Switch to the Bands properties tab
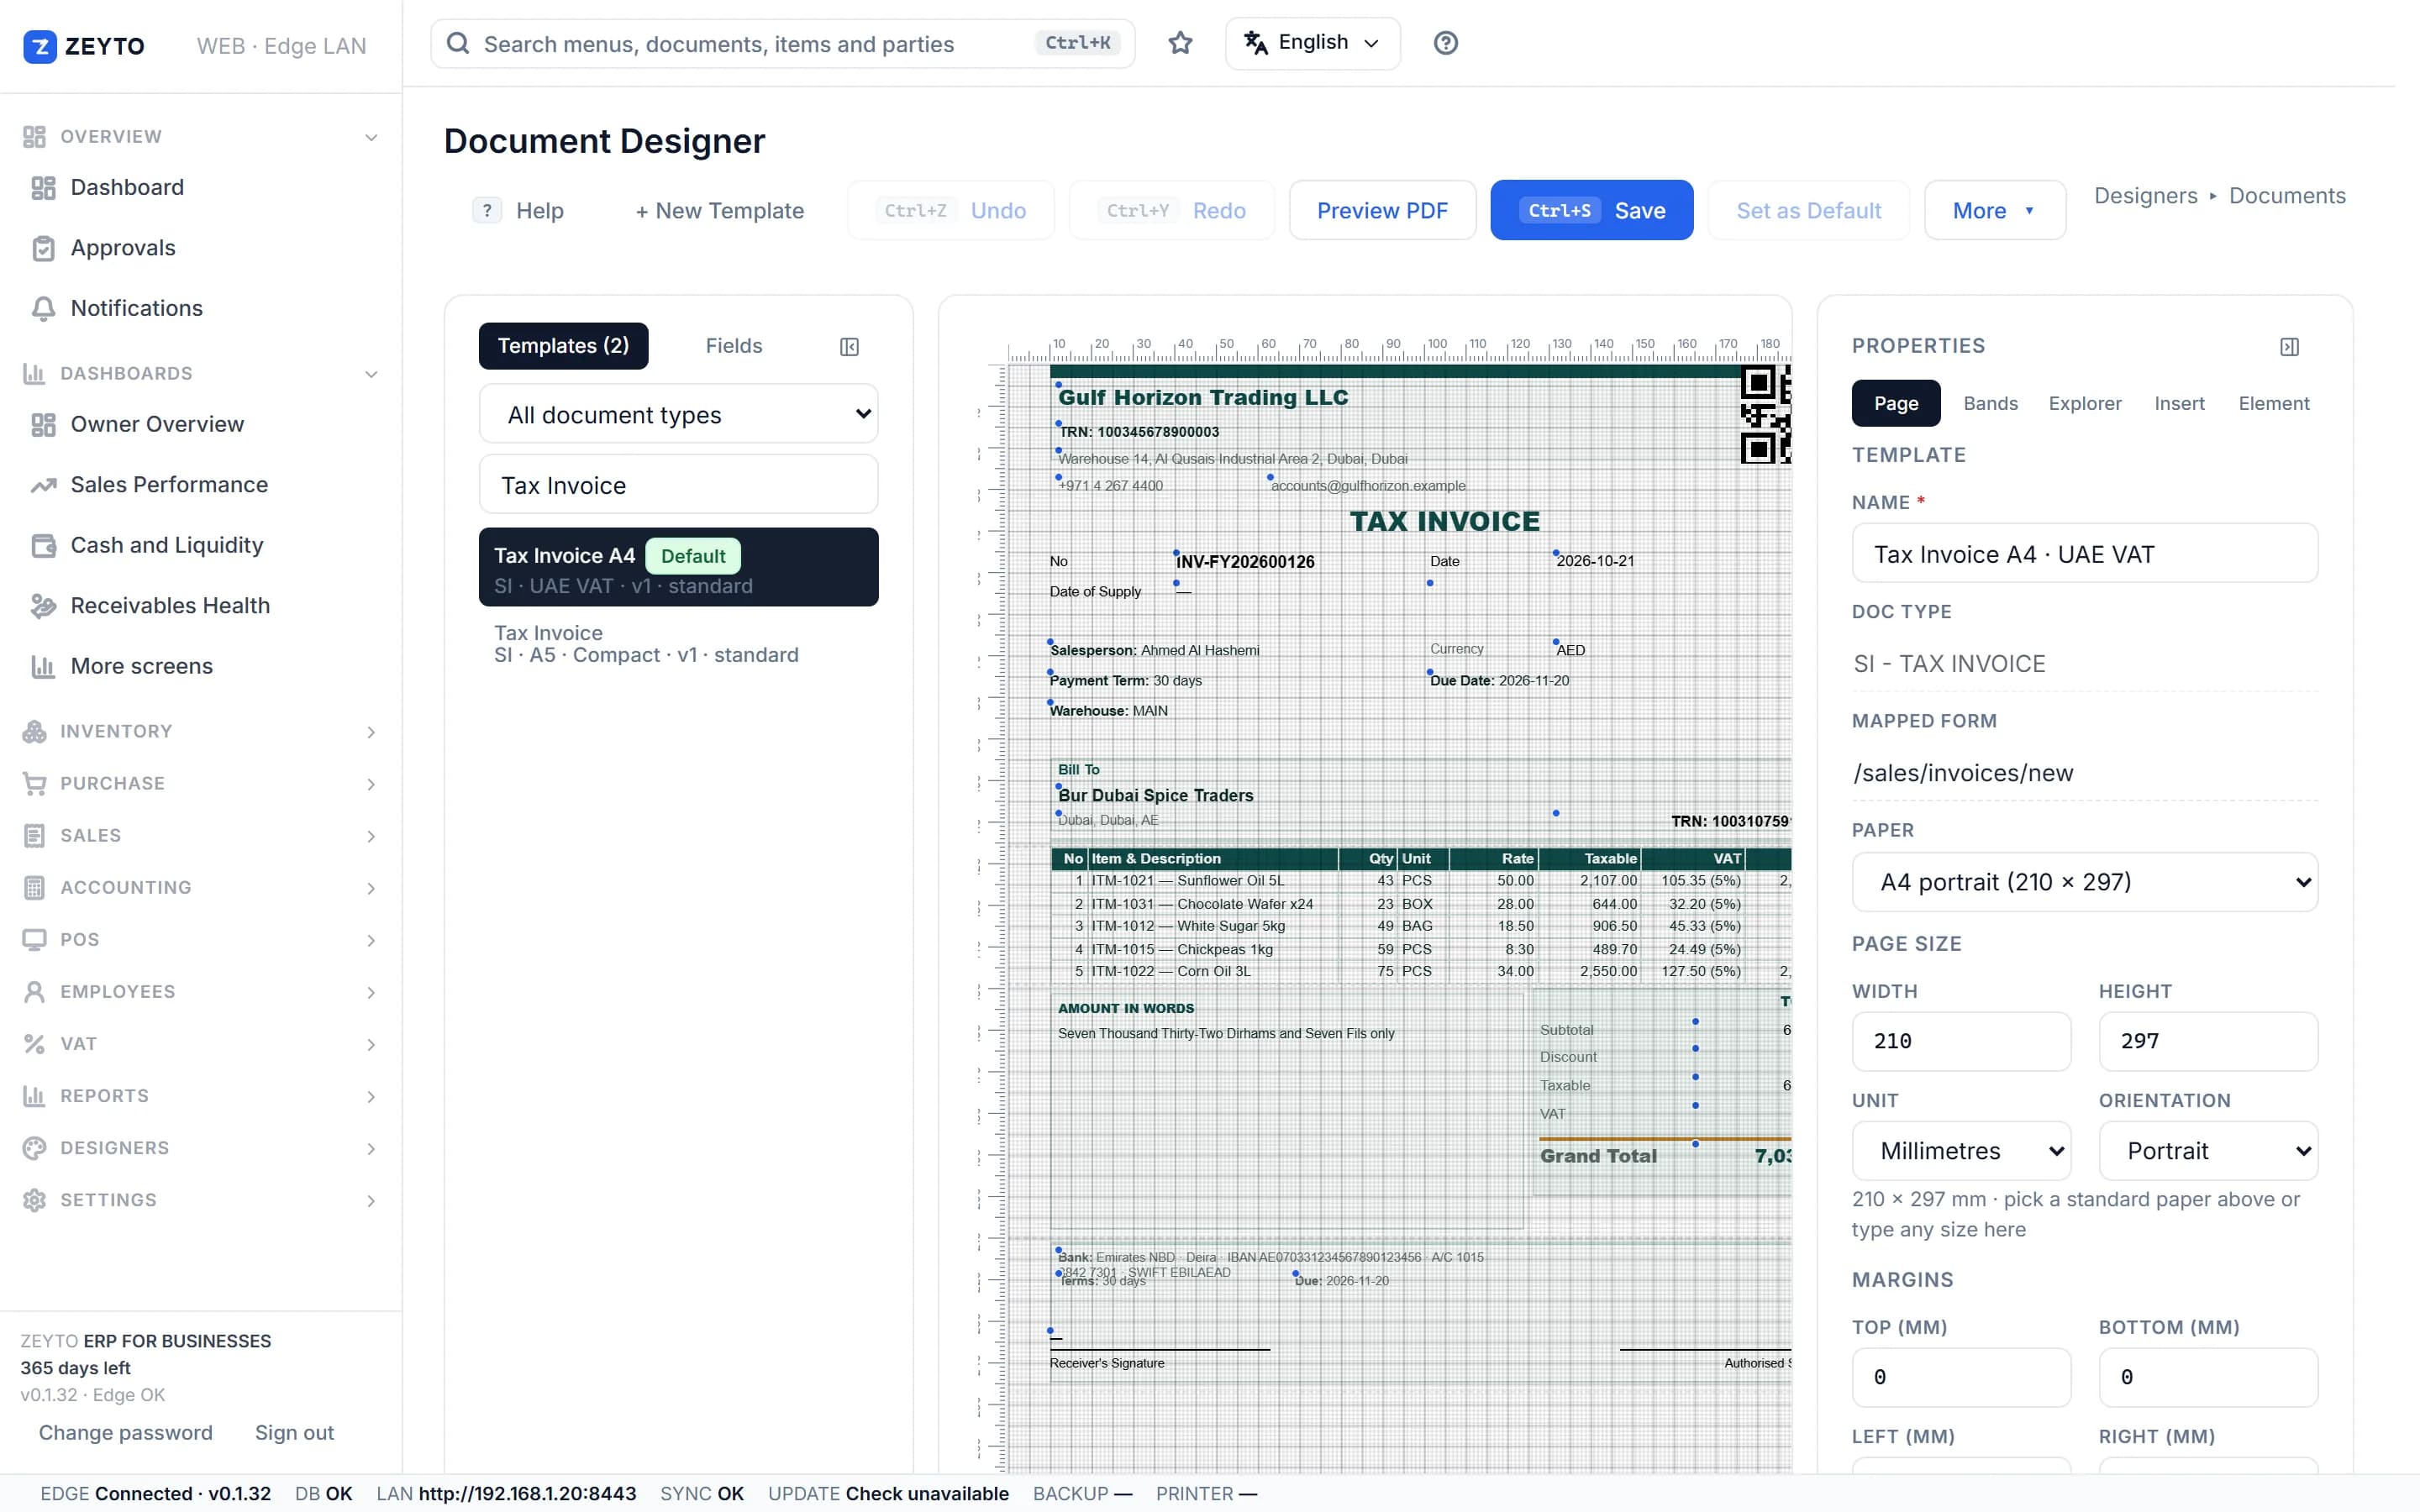Screen dimensions: 2420x1512 1990,403
